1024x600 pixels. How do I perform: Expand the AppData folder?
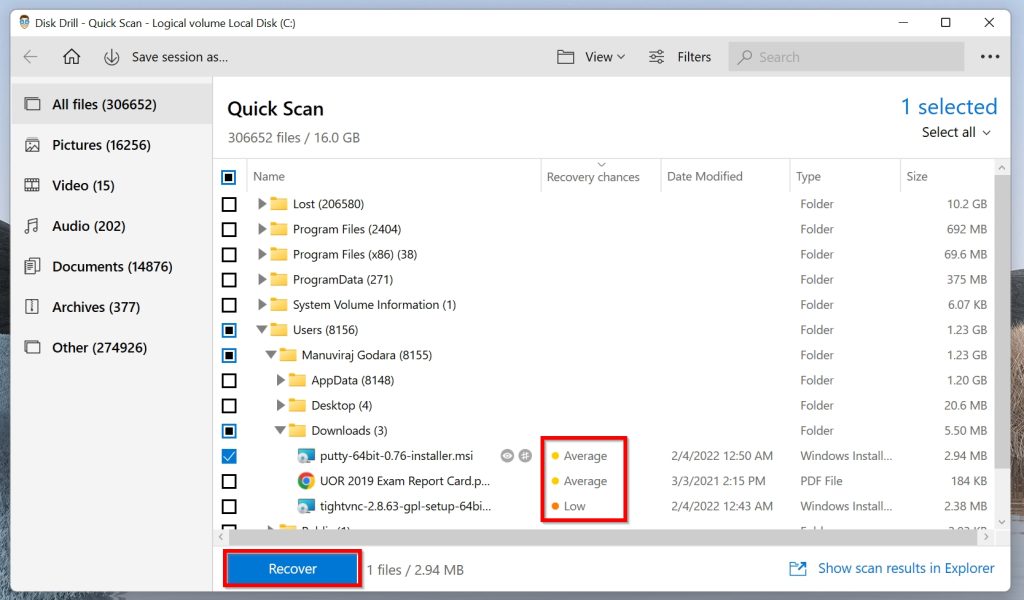tap(281, 380)
